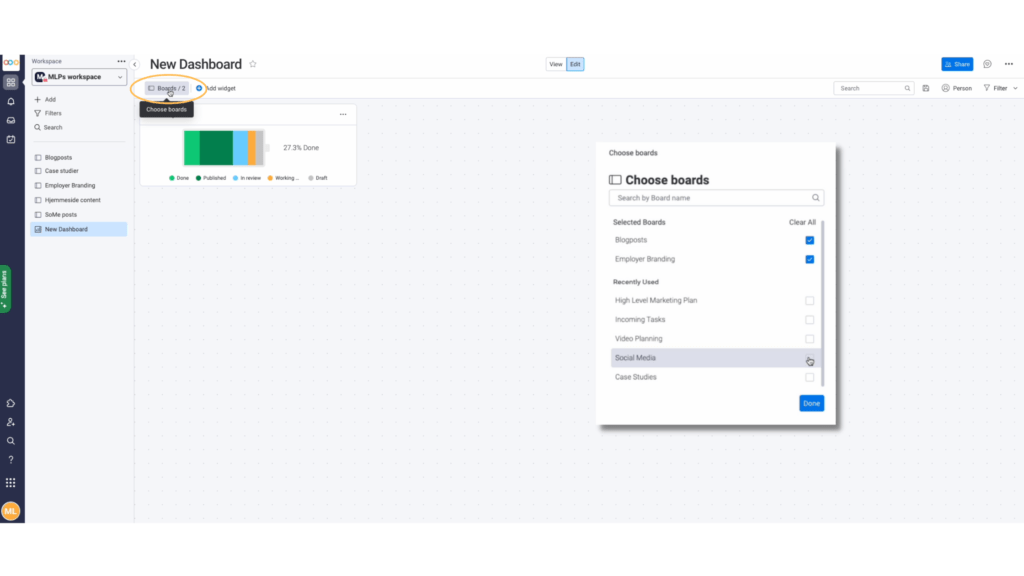Image resolution: width=1024 pixels, height=576 pixels.
Task: Click the boards list scrollbar
Action: (822, 303)
